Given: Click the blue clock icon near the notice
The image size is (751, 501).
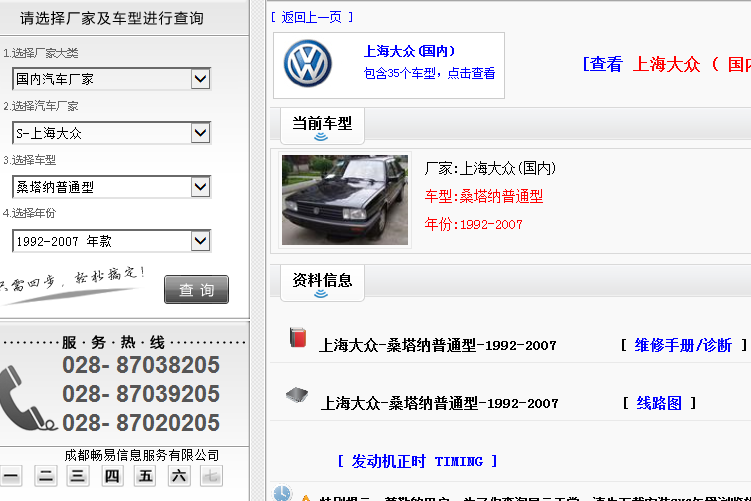Looking at the screenshot, I should (282, 493).
